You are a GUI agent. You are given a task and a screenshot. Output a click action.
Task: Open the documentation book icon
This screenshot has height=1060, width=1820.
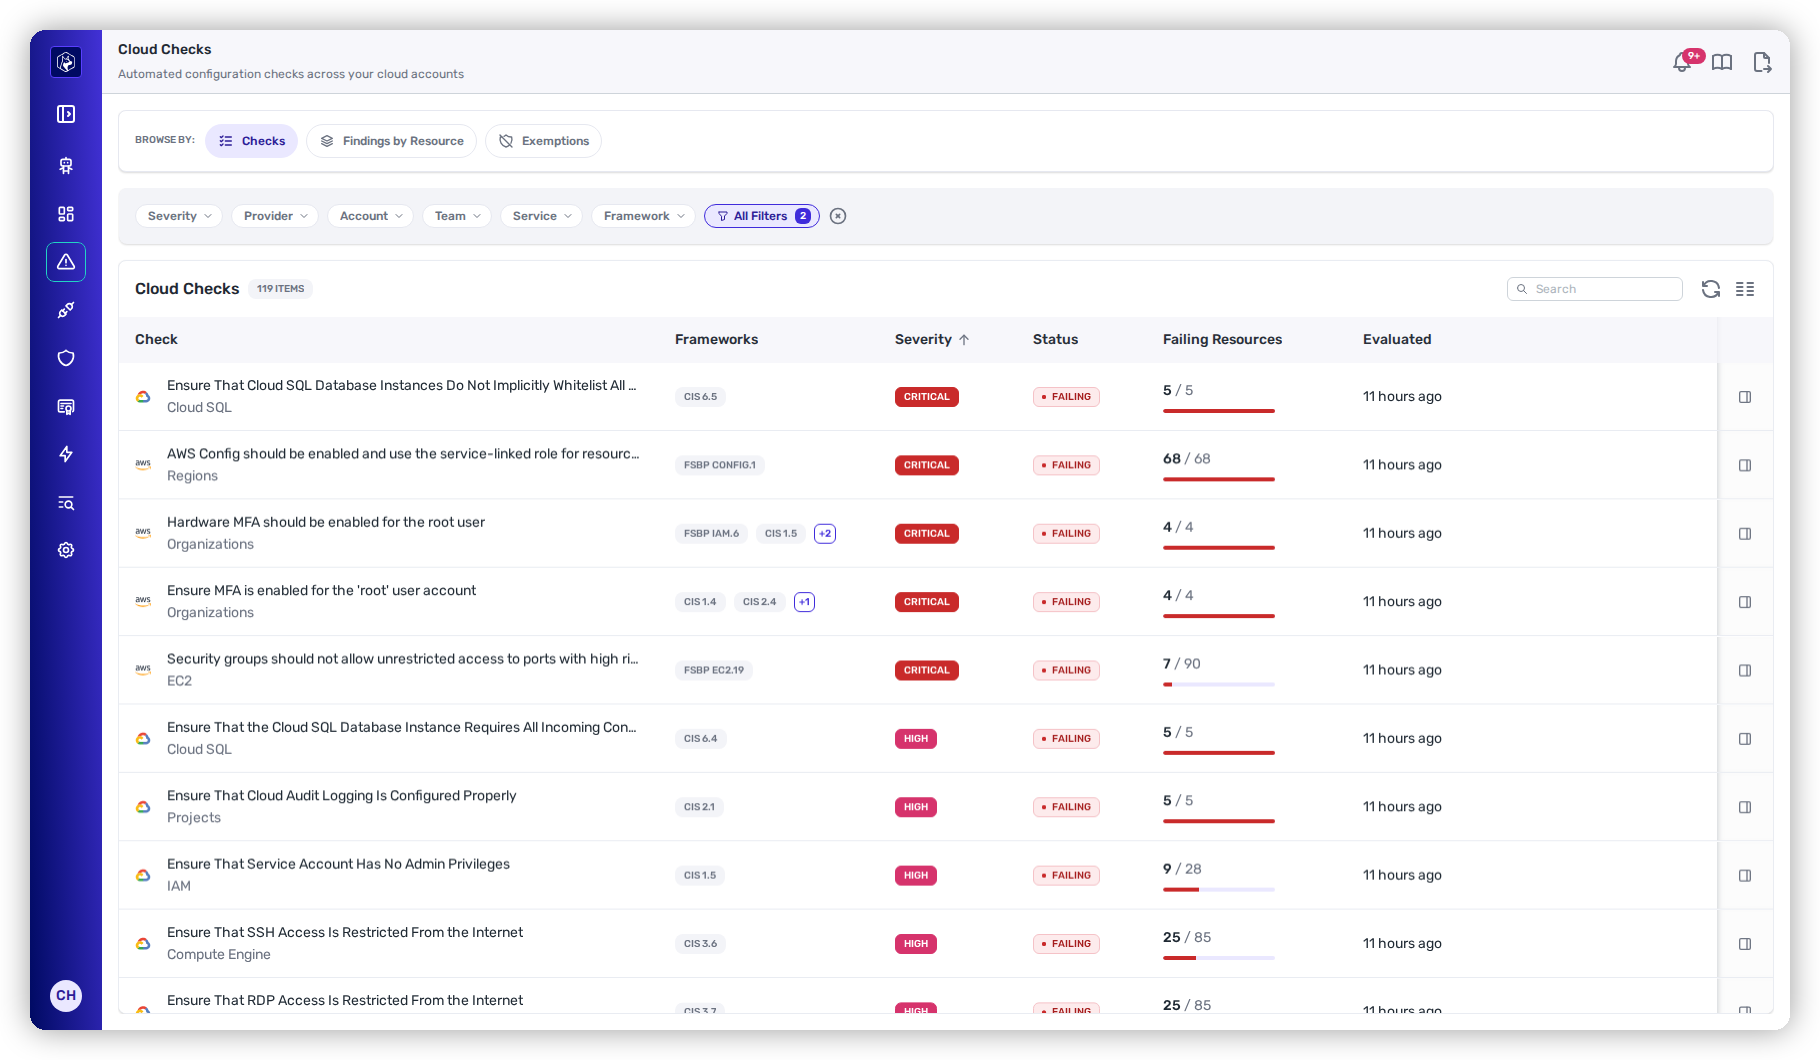click(x=1722, y=63)
